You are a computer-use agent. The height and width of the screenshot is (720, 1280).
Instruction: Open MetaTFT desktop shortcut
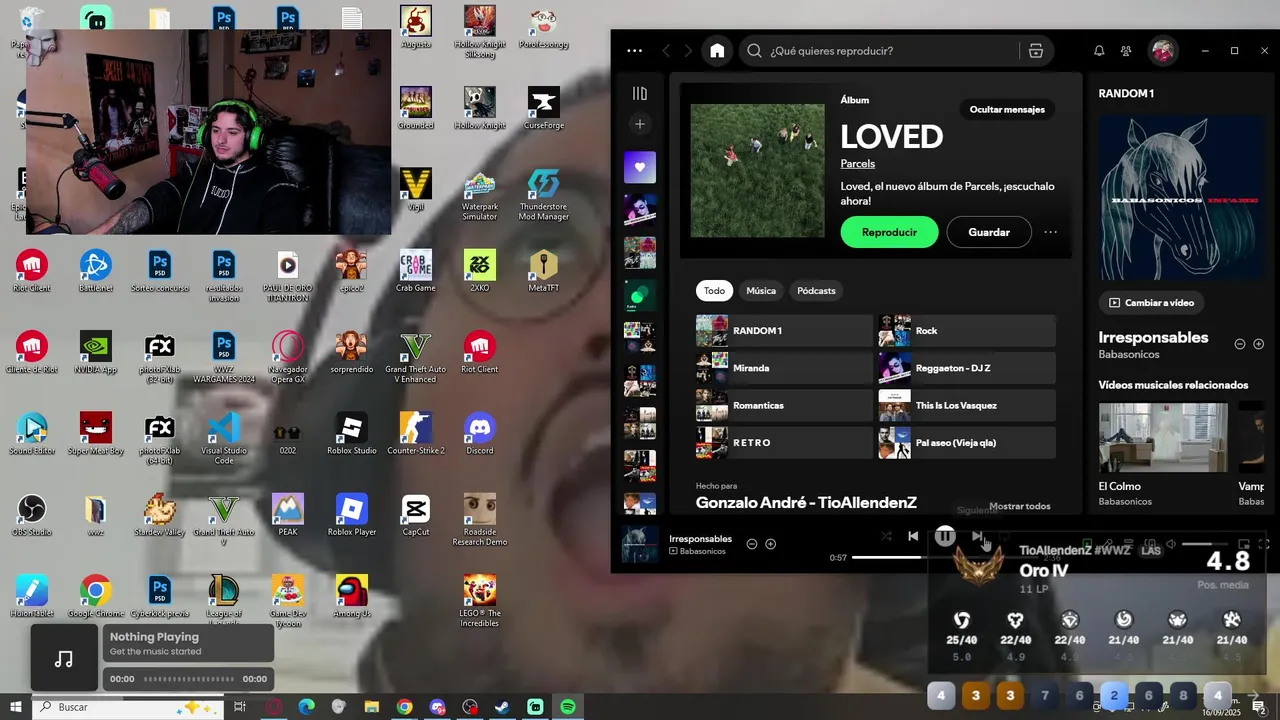click(x=544, y=271)
